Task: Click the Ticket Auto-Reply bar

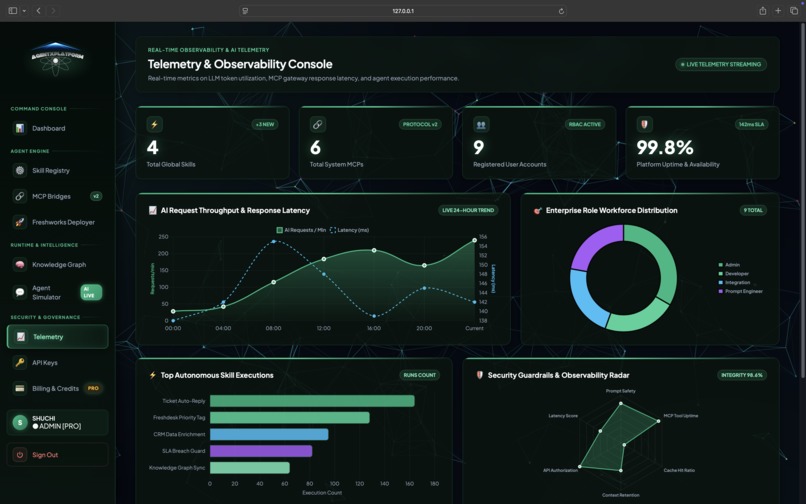Action: coord(312,401)
